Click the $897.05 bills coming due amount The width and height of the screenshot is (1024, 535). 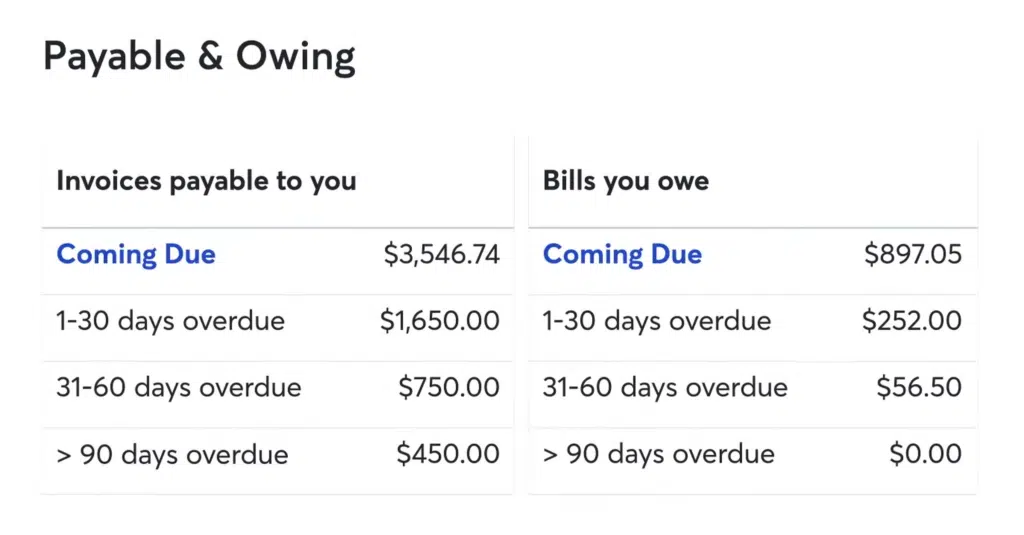[x=913, y=255]
